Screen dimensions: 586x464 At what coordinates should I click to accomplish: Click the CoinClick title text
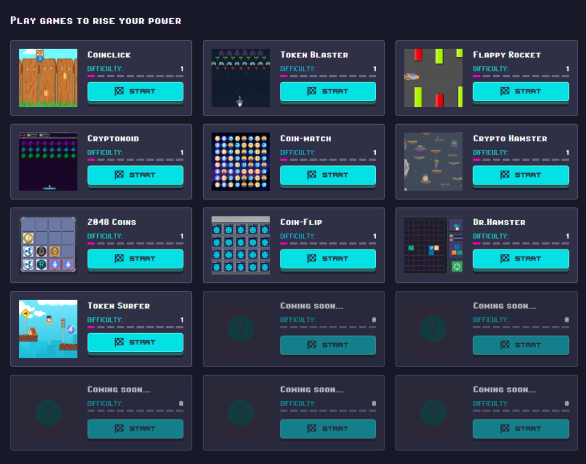(x=109, y=55)
